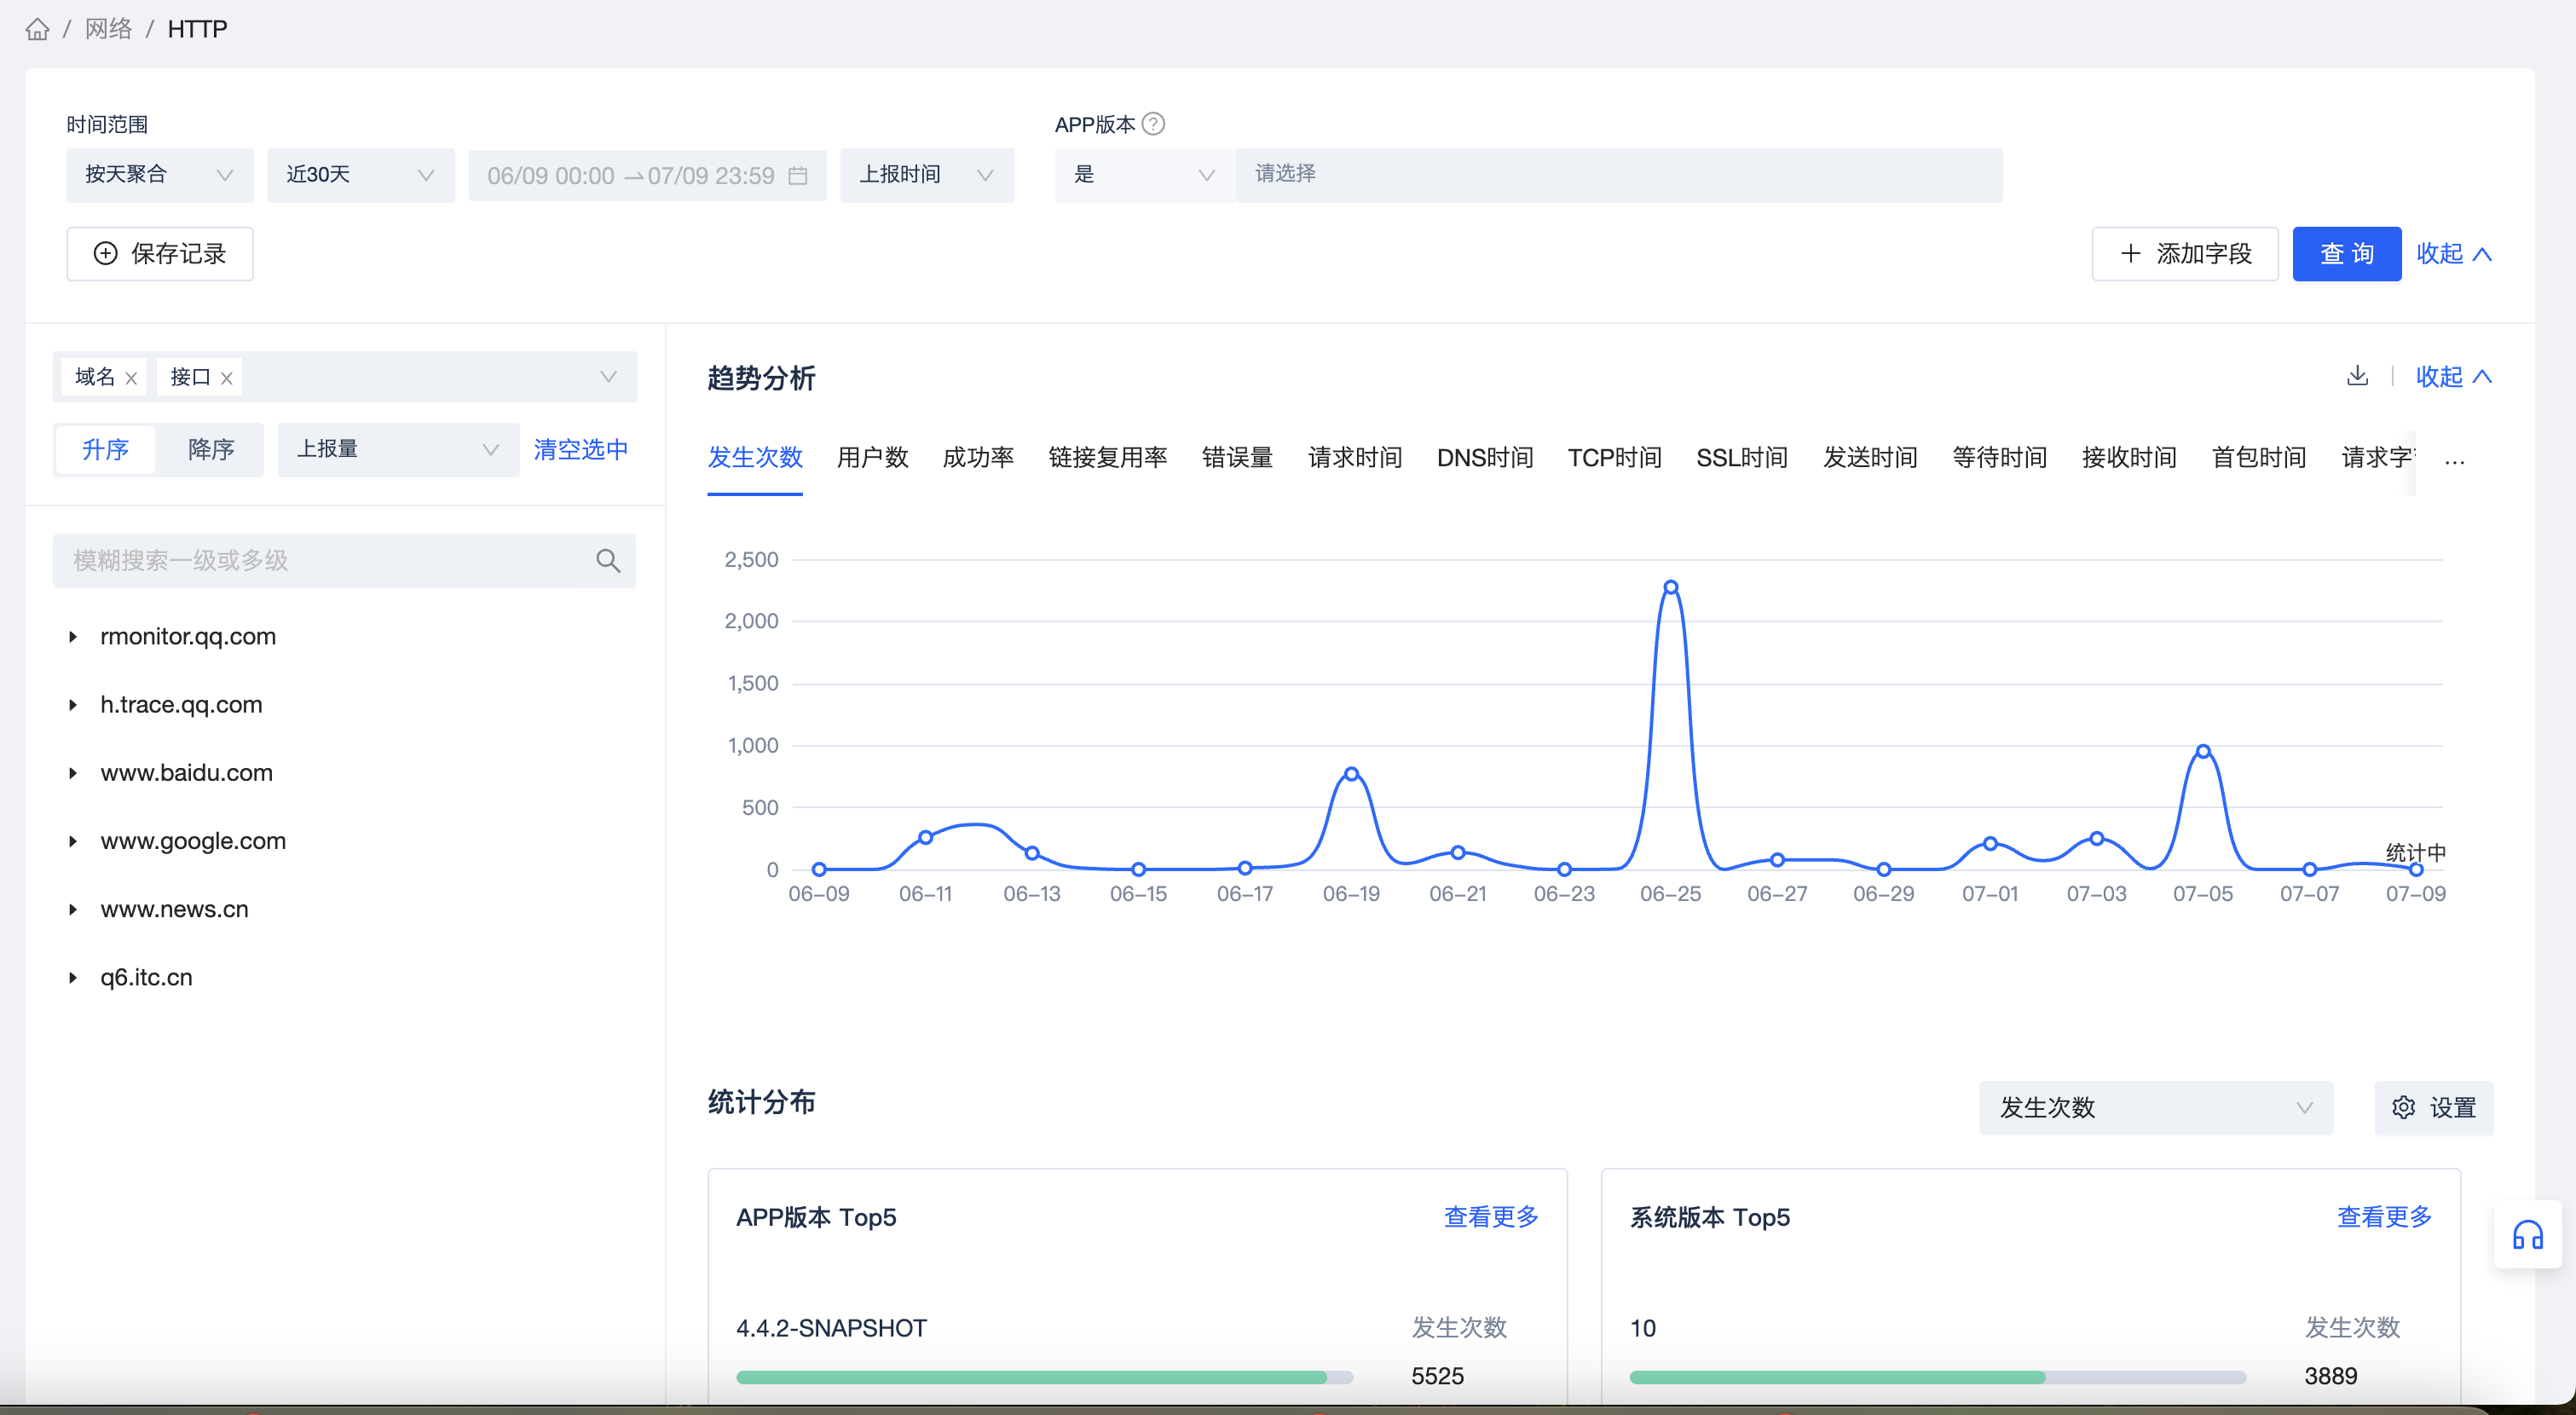Viewport: 2576px width, 1415px height.
Task: Open the 近30天 time range dropdown
Action: [360, 175]
